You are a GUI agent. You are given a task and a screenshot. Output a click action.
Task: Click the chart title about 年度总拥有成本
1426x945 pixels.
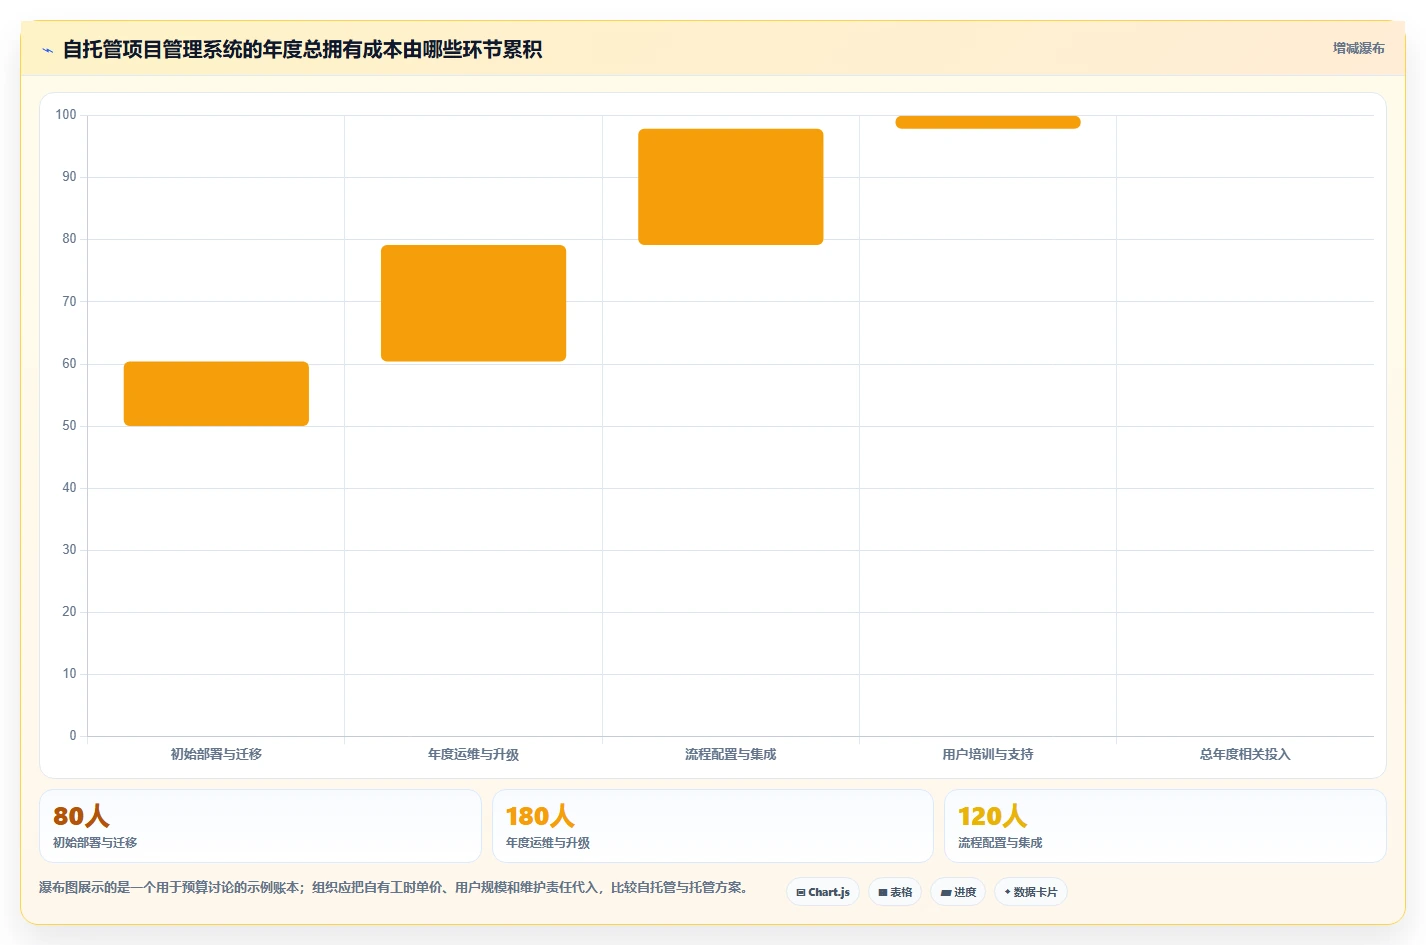click(302, 49)
